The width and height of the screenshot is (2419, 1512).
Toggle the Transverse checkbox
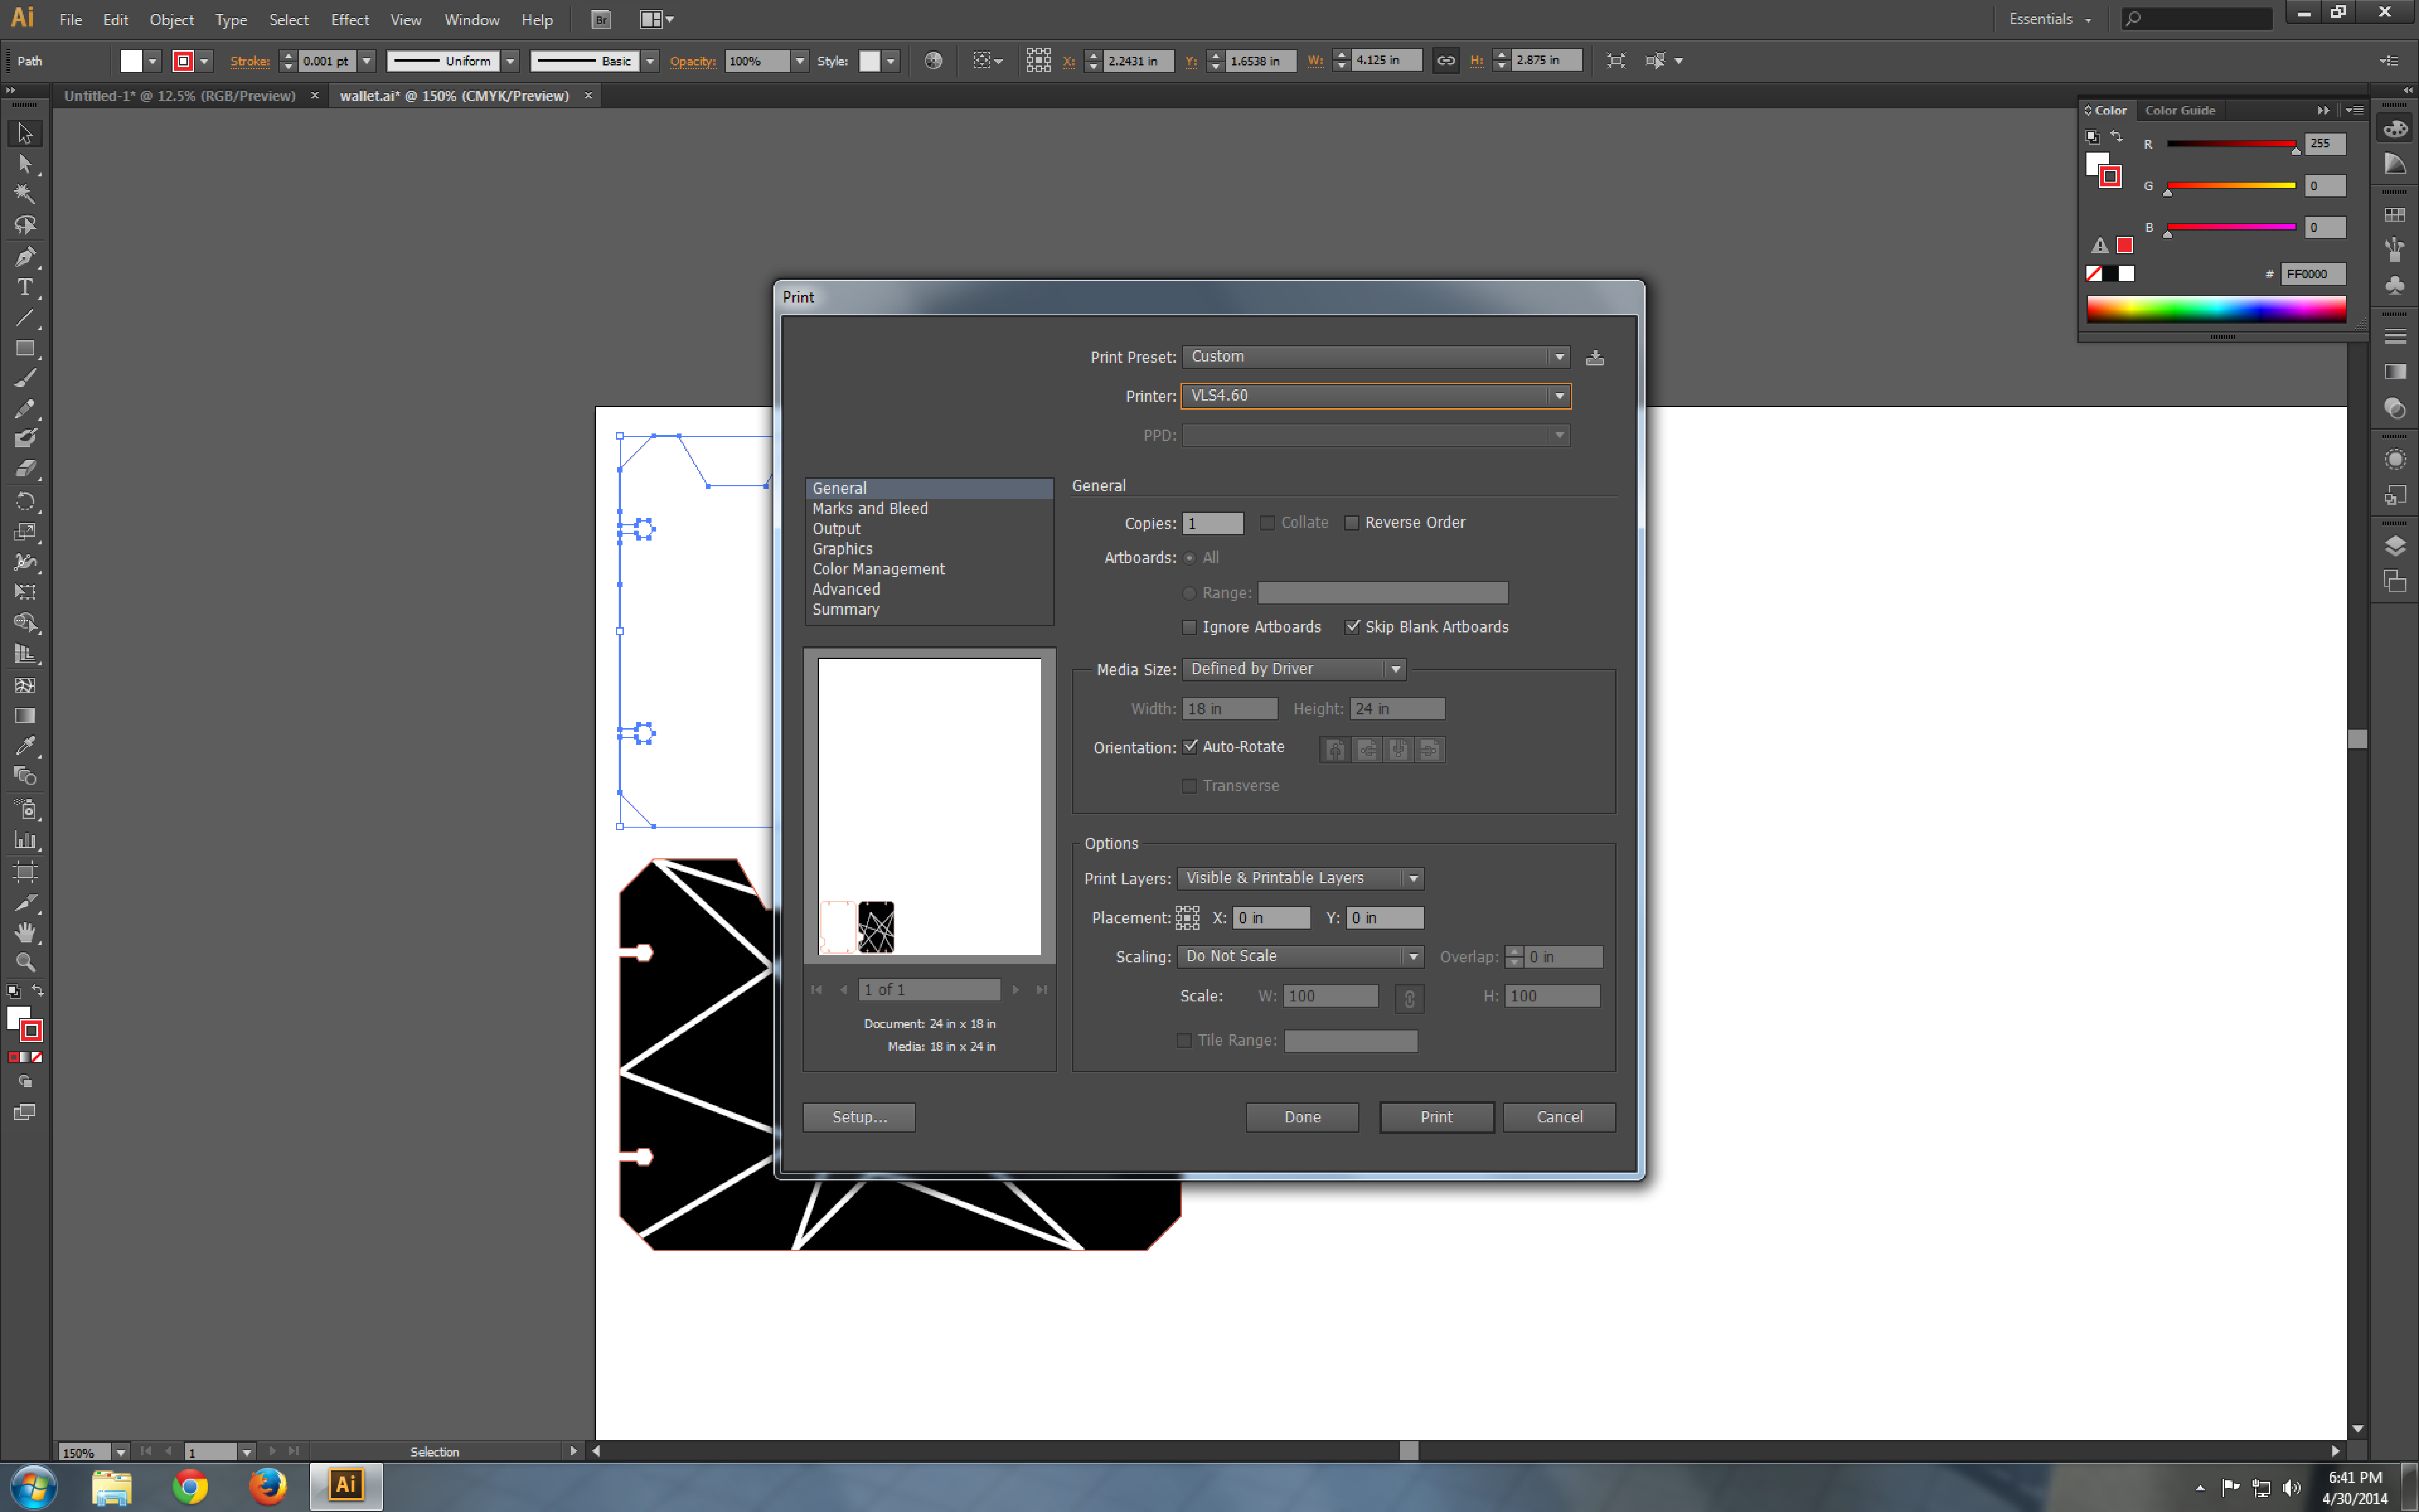point(1189,786)
